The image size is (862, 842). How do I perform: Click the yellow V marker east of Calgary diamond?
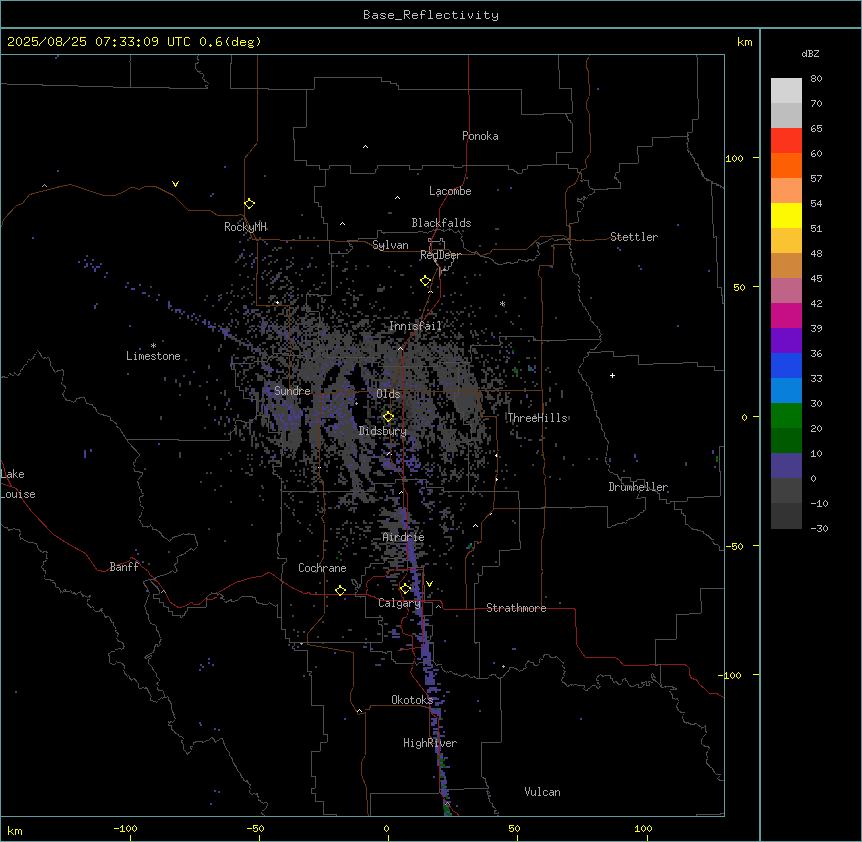(429, 584)
